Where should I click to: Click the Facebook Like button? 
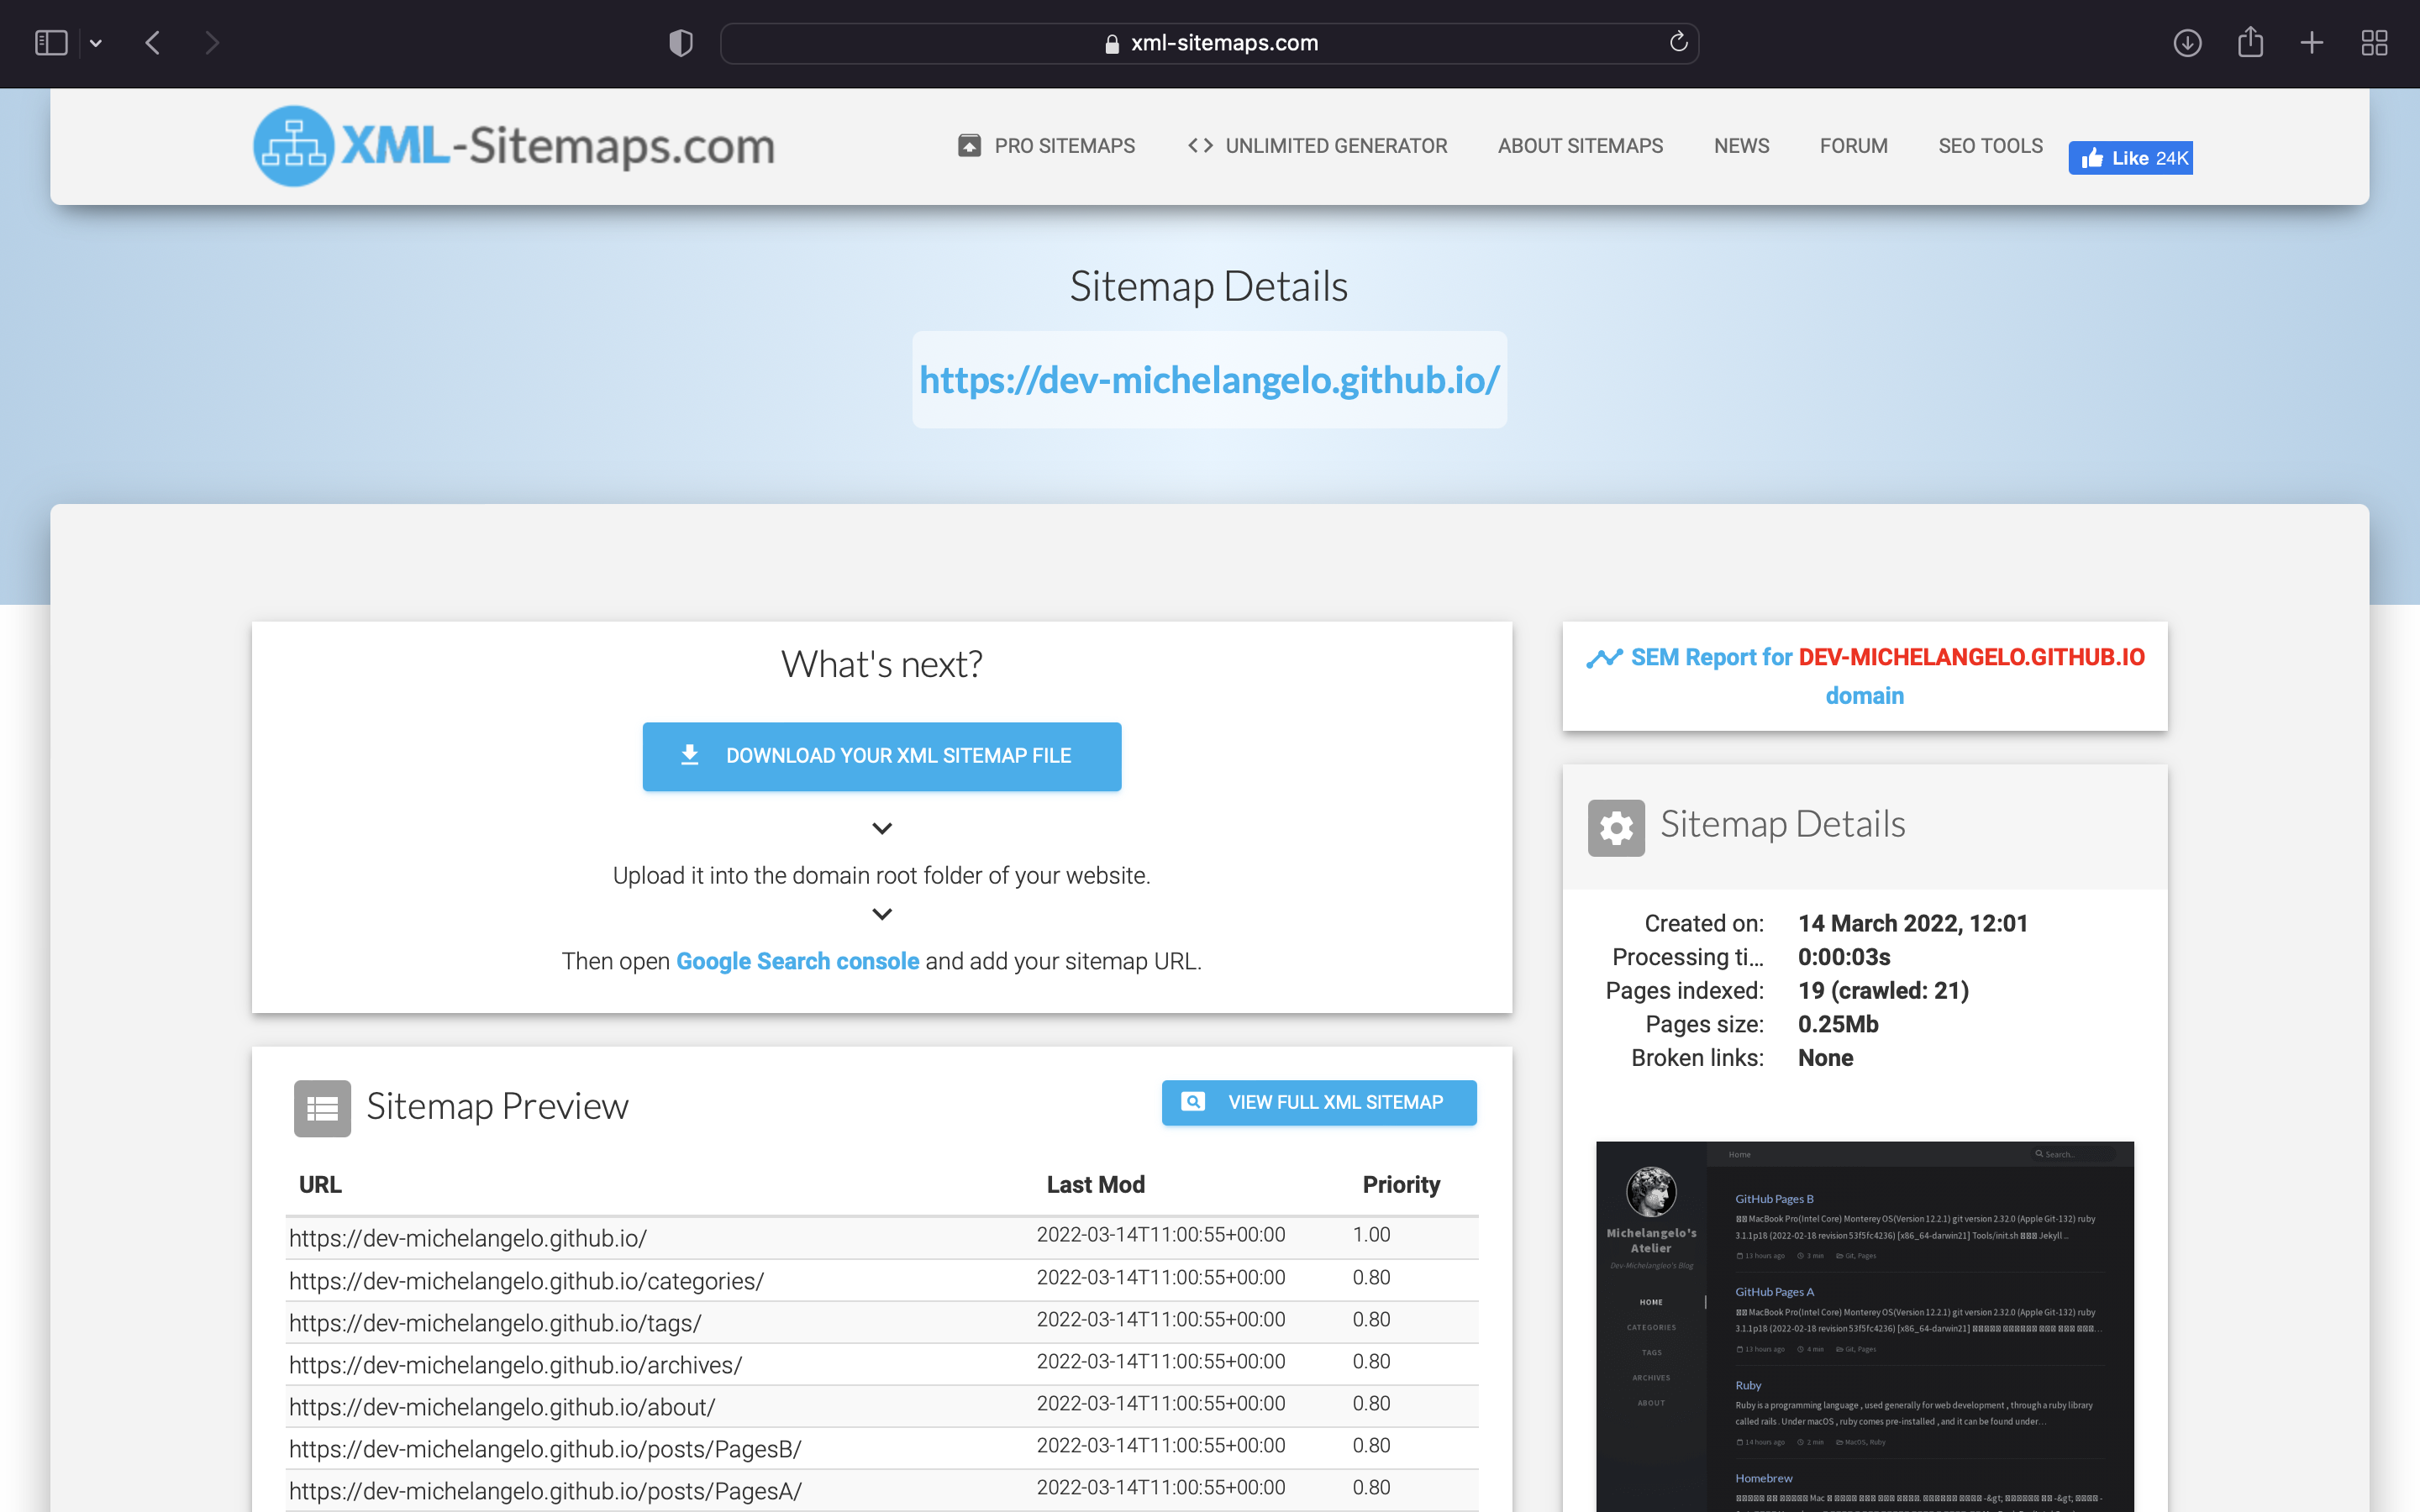tap(2130, 158)
